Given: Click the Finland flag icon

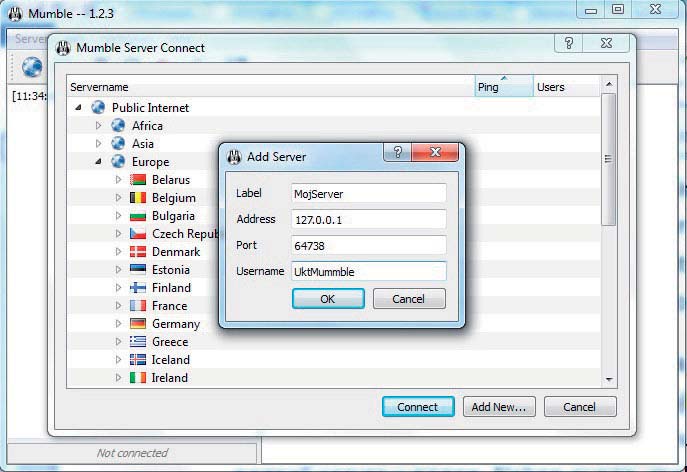Looking at the screenshot, I should point(138,287).
